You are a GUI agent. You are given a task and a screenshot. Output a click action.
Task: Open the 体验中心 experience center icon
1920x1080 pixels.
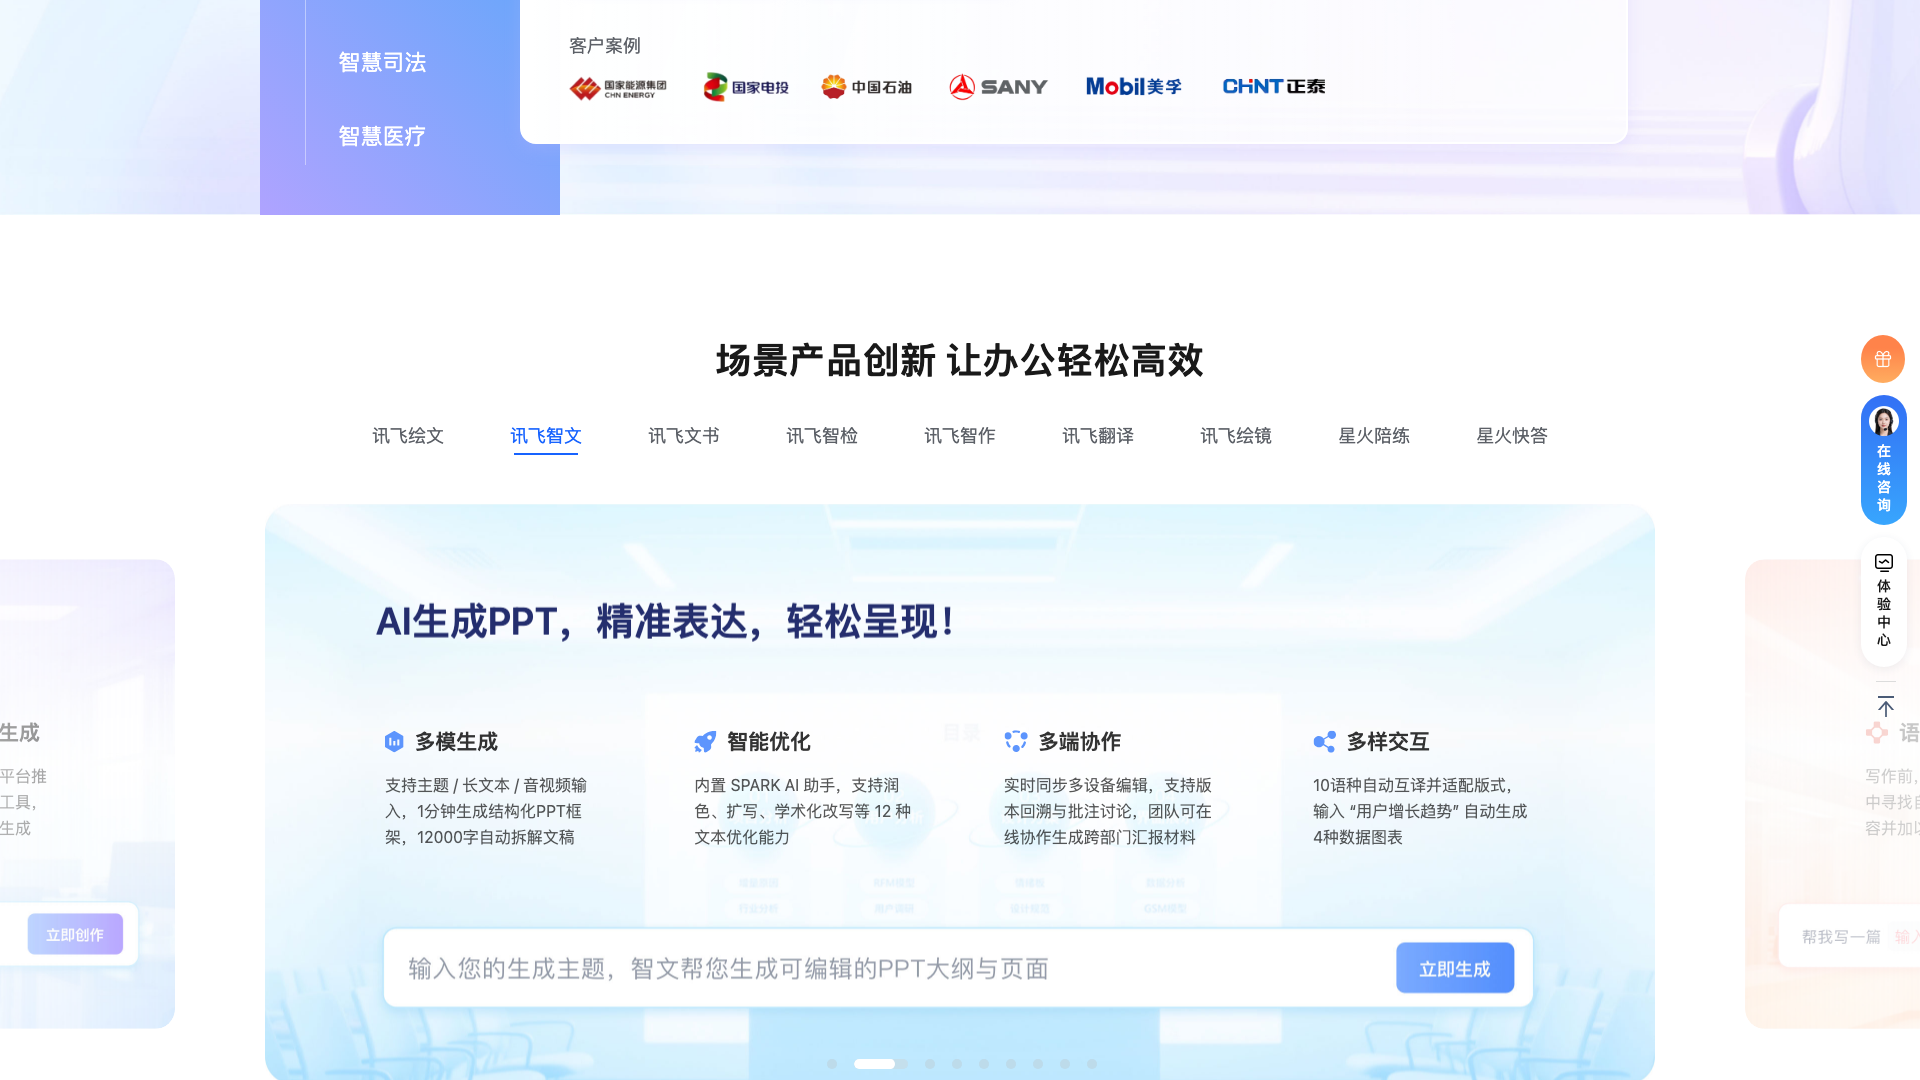coord(1884,600)
